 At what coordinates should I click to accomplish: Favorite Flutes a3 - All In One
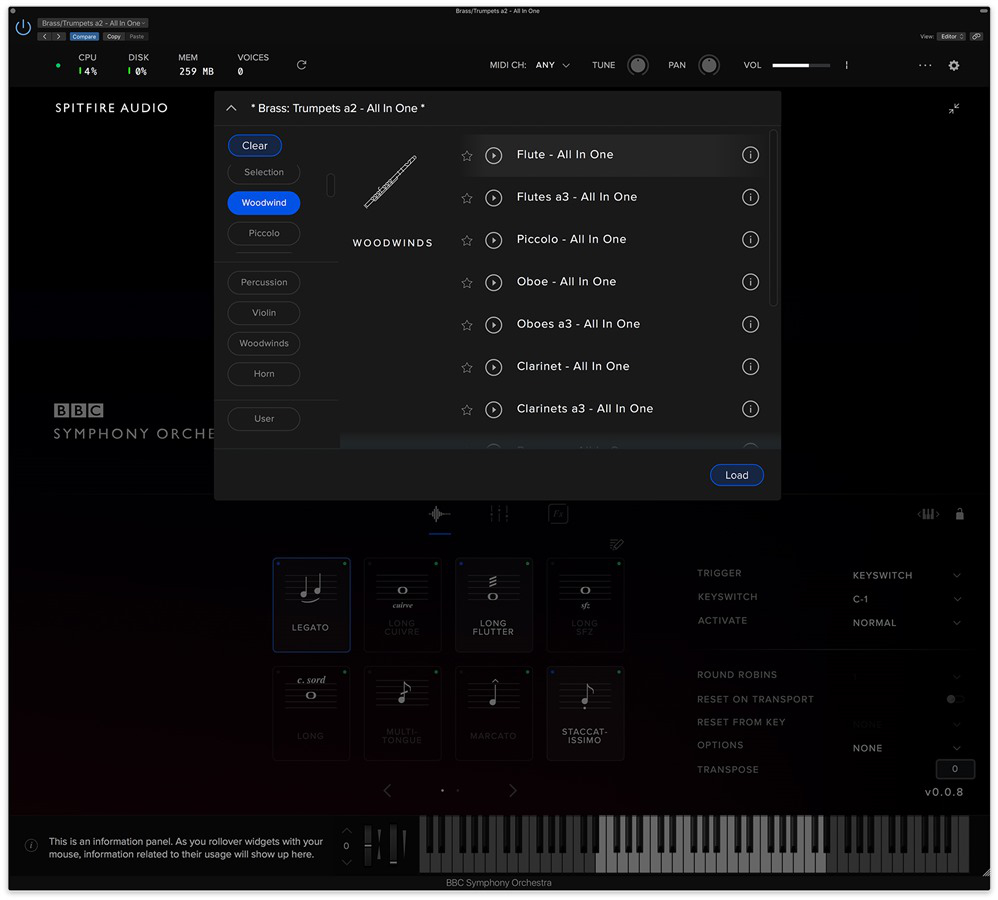point(467,198)
